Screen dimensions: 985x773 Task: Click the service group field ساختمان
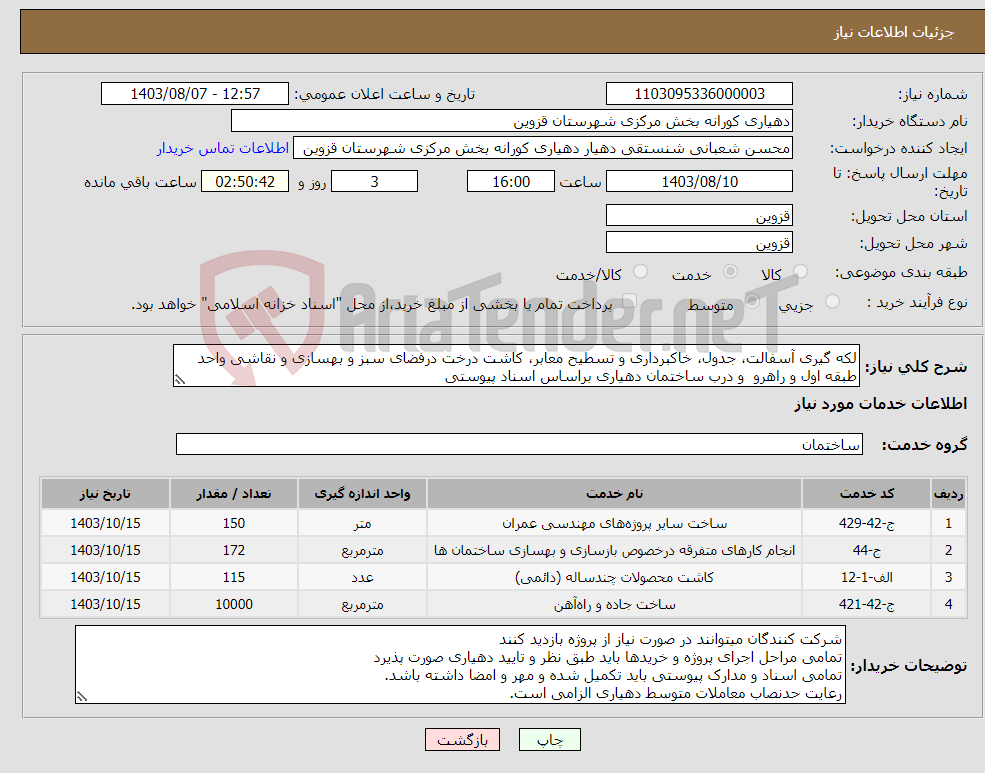[520, 445]
